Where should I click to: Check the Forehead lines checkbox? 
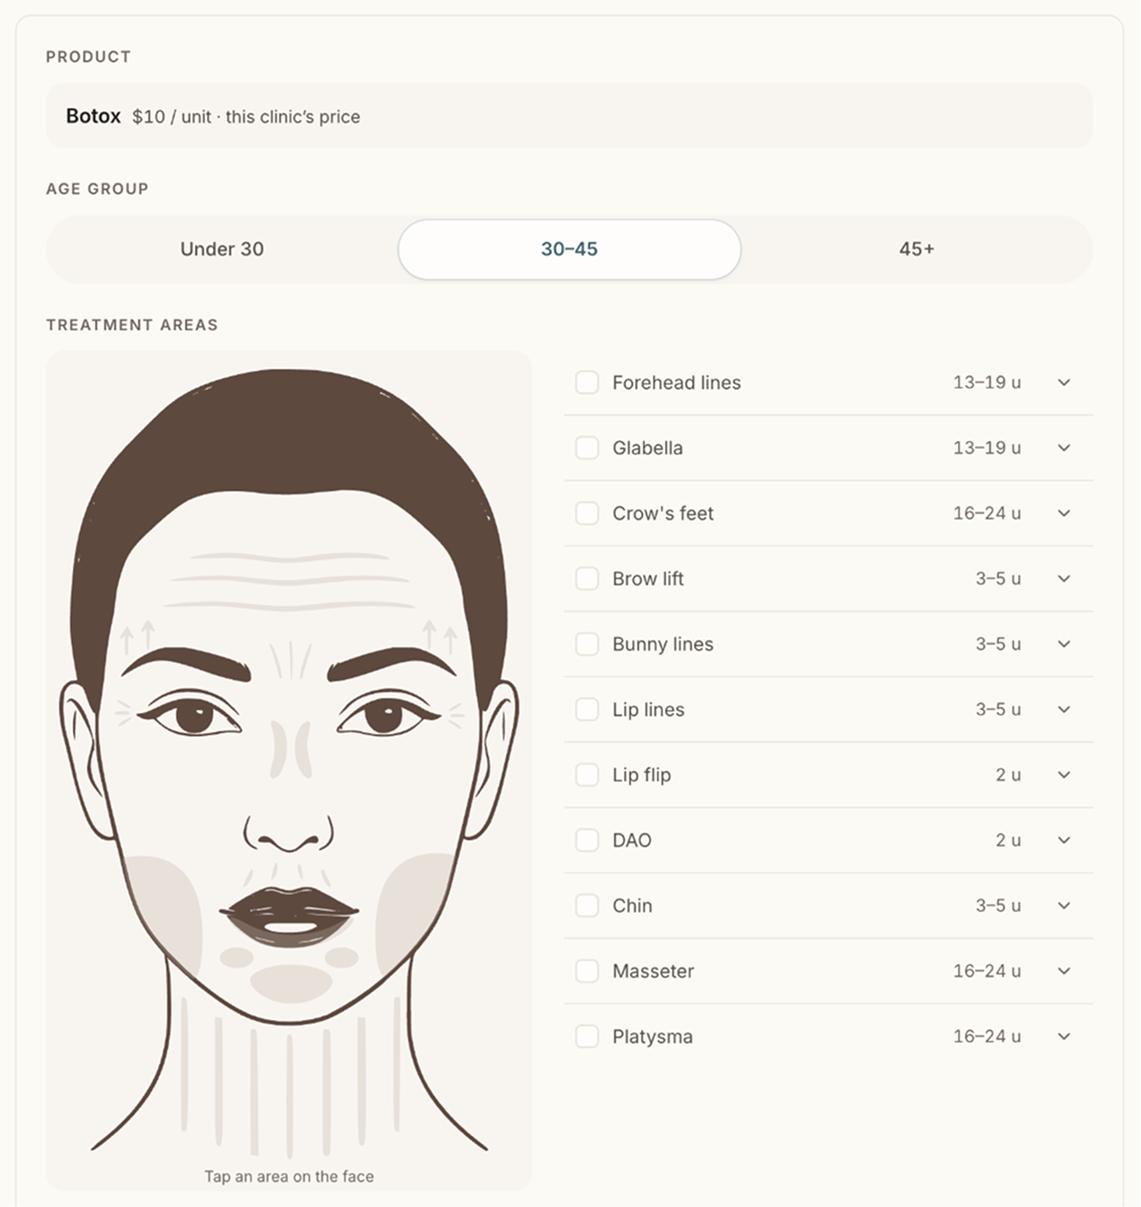click(x=587, y=382)
